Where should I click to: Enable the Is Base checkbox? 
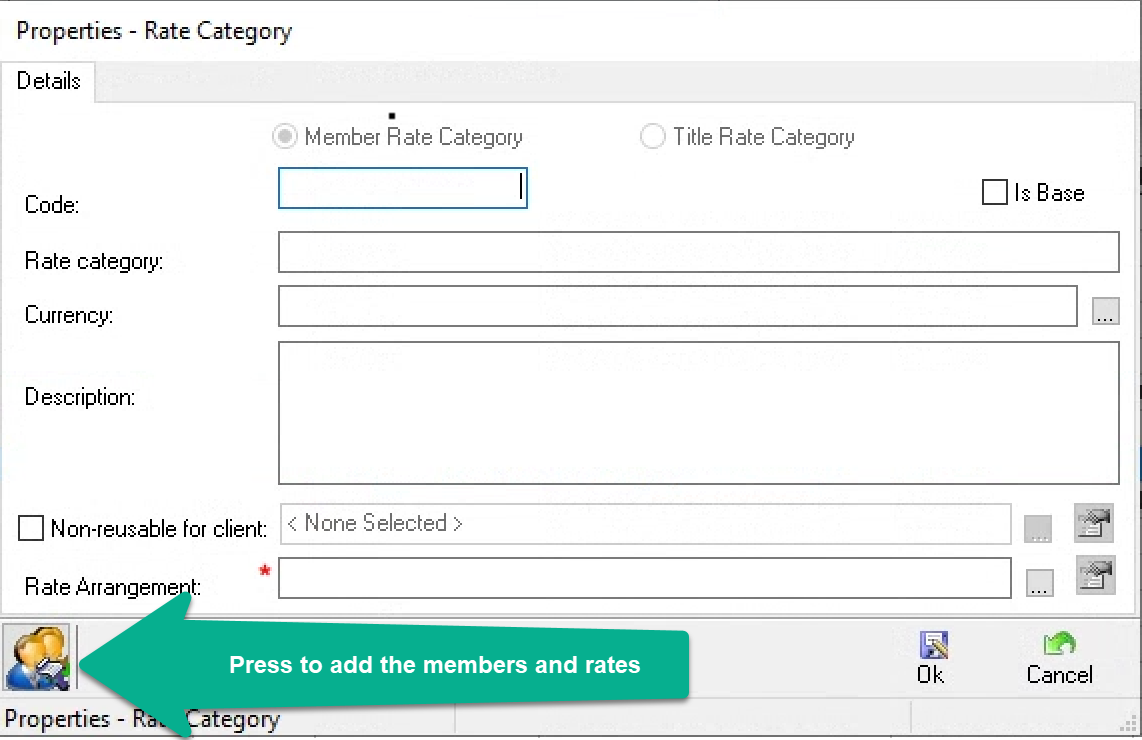[995, 192]
